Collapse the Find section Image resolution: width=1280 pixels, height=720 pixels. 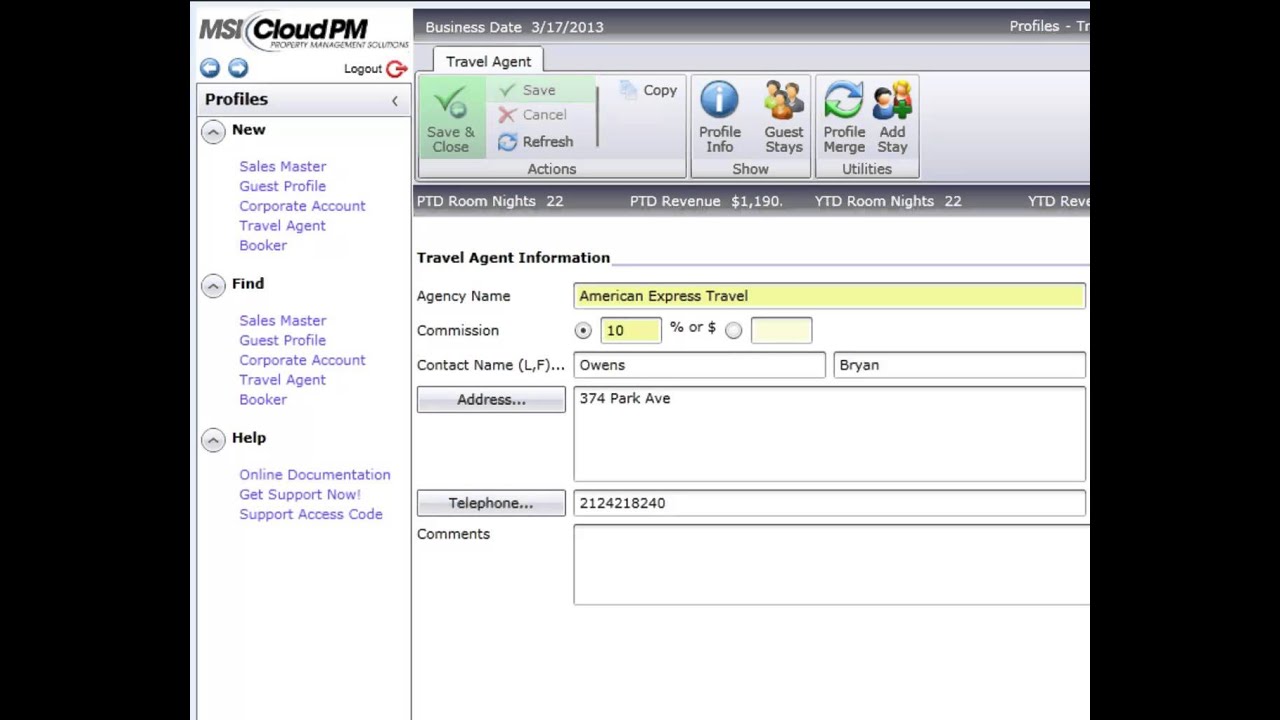pyautogui.click(x=213, y=285)
